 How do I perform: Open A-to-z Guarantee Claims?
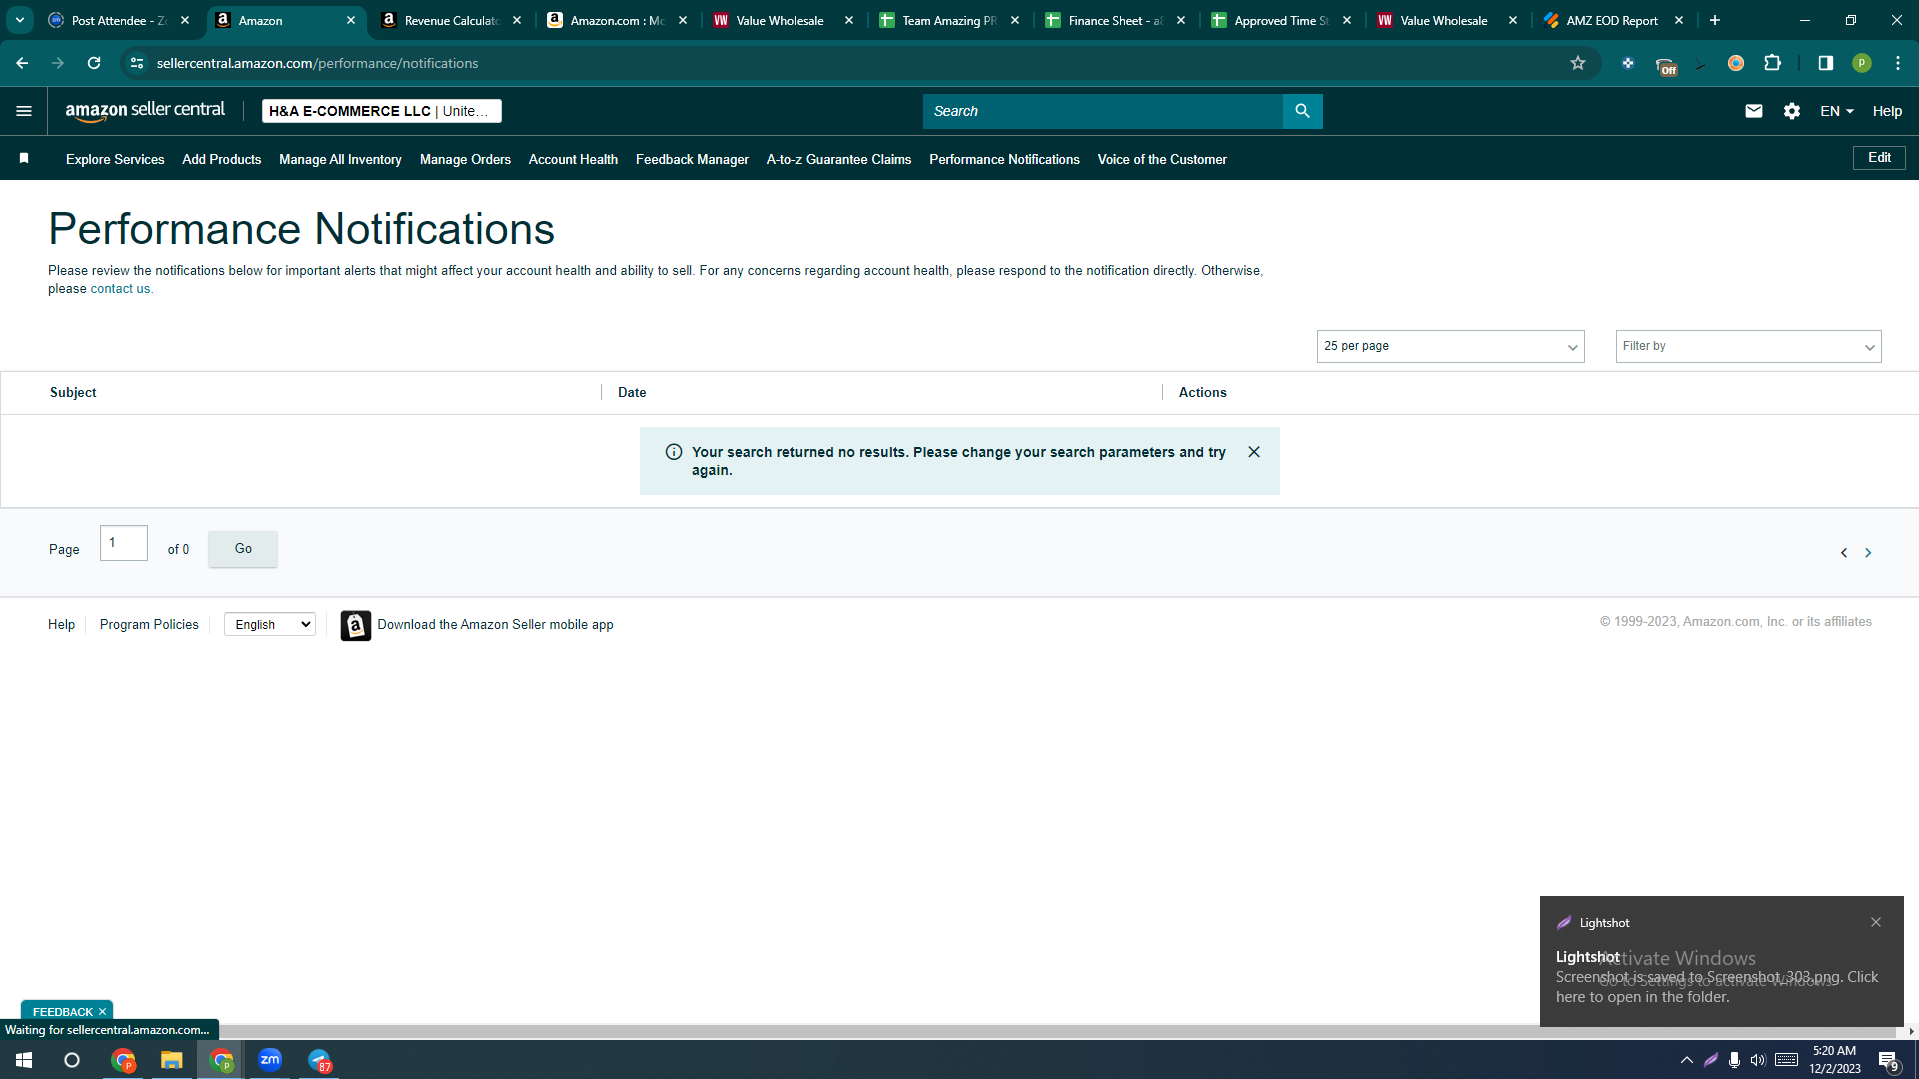click(x=839, y=159)
